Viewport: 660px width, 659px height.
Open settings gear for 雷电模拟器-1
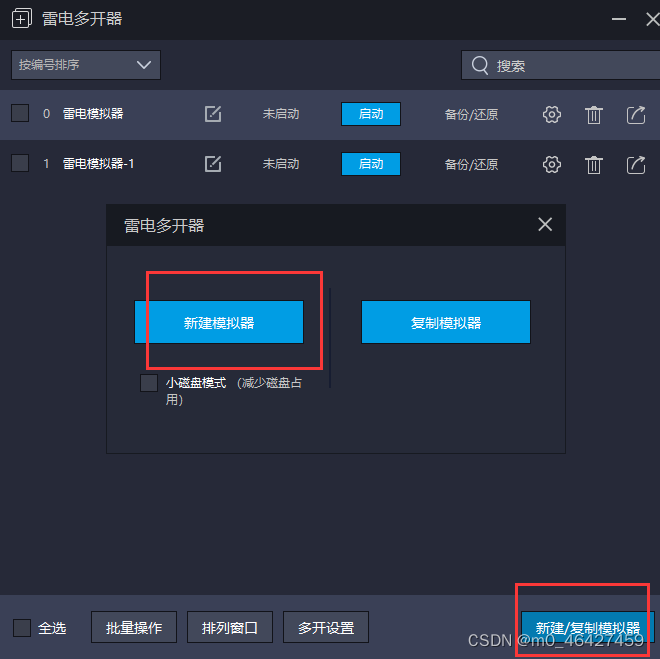552,165
